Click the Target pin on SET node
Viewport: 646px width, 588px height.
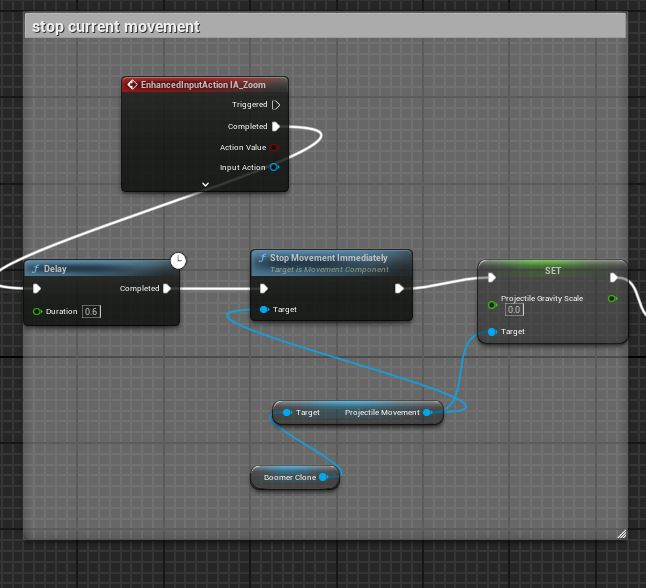click(x=491, y=332)
